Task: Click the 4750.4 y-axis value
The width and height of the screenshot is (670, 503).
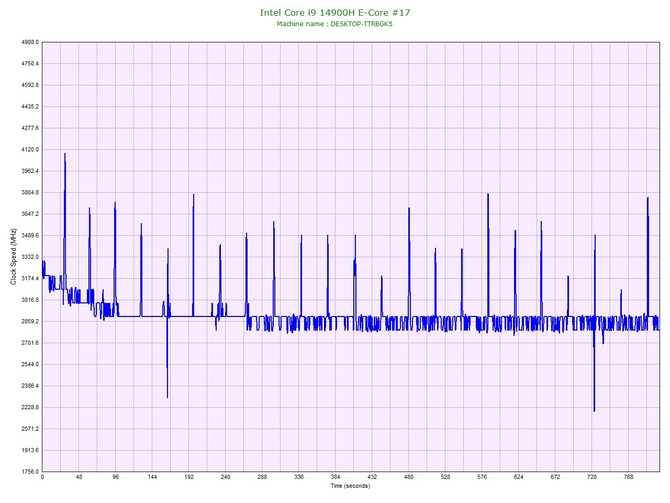Action: (x=30, y=64)
